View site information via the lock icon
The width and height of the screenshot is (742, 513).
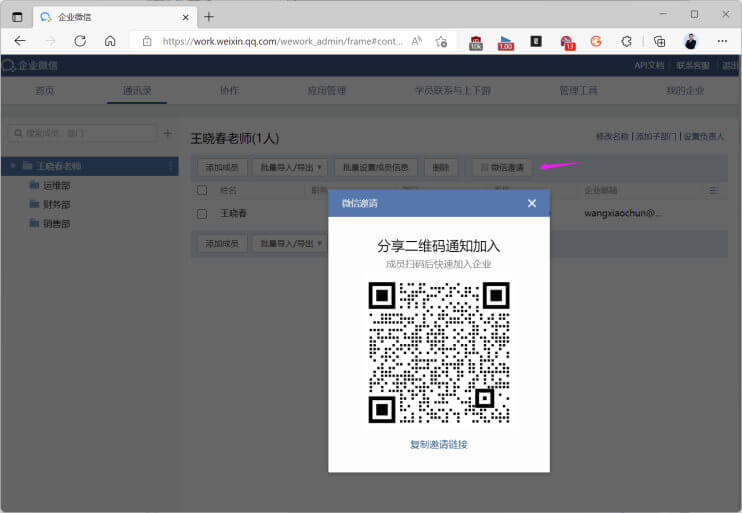point(147,41)
